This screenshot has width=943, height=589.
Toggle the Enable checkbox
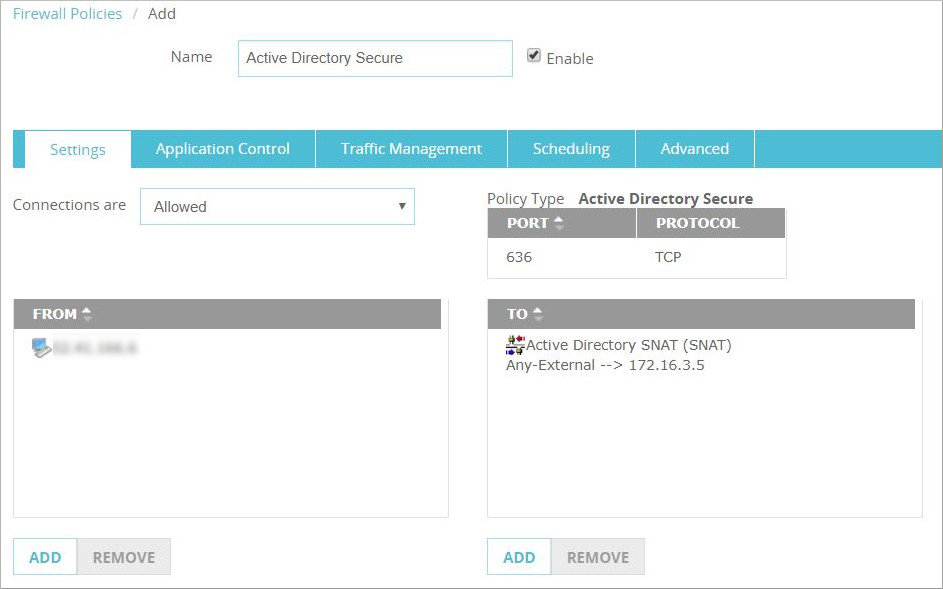[534, 57]
